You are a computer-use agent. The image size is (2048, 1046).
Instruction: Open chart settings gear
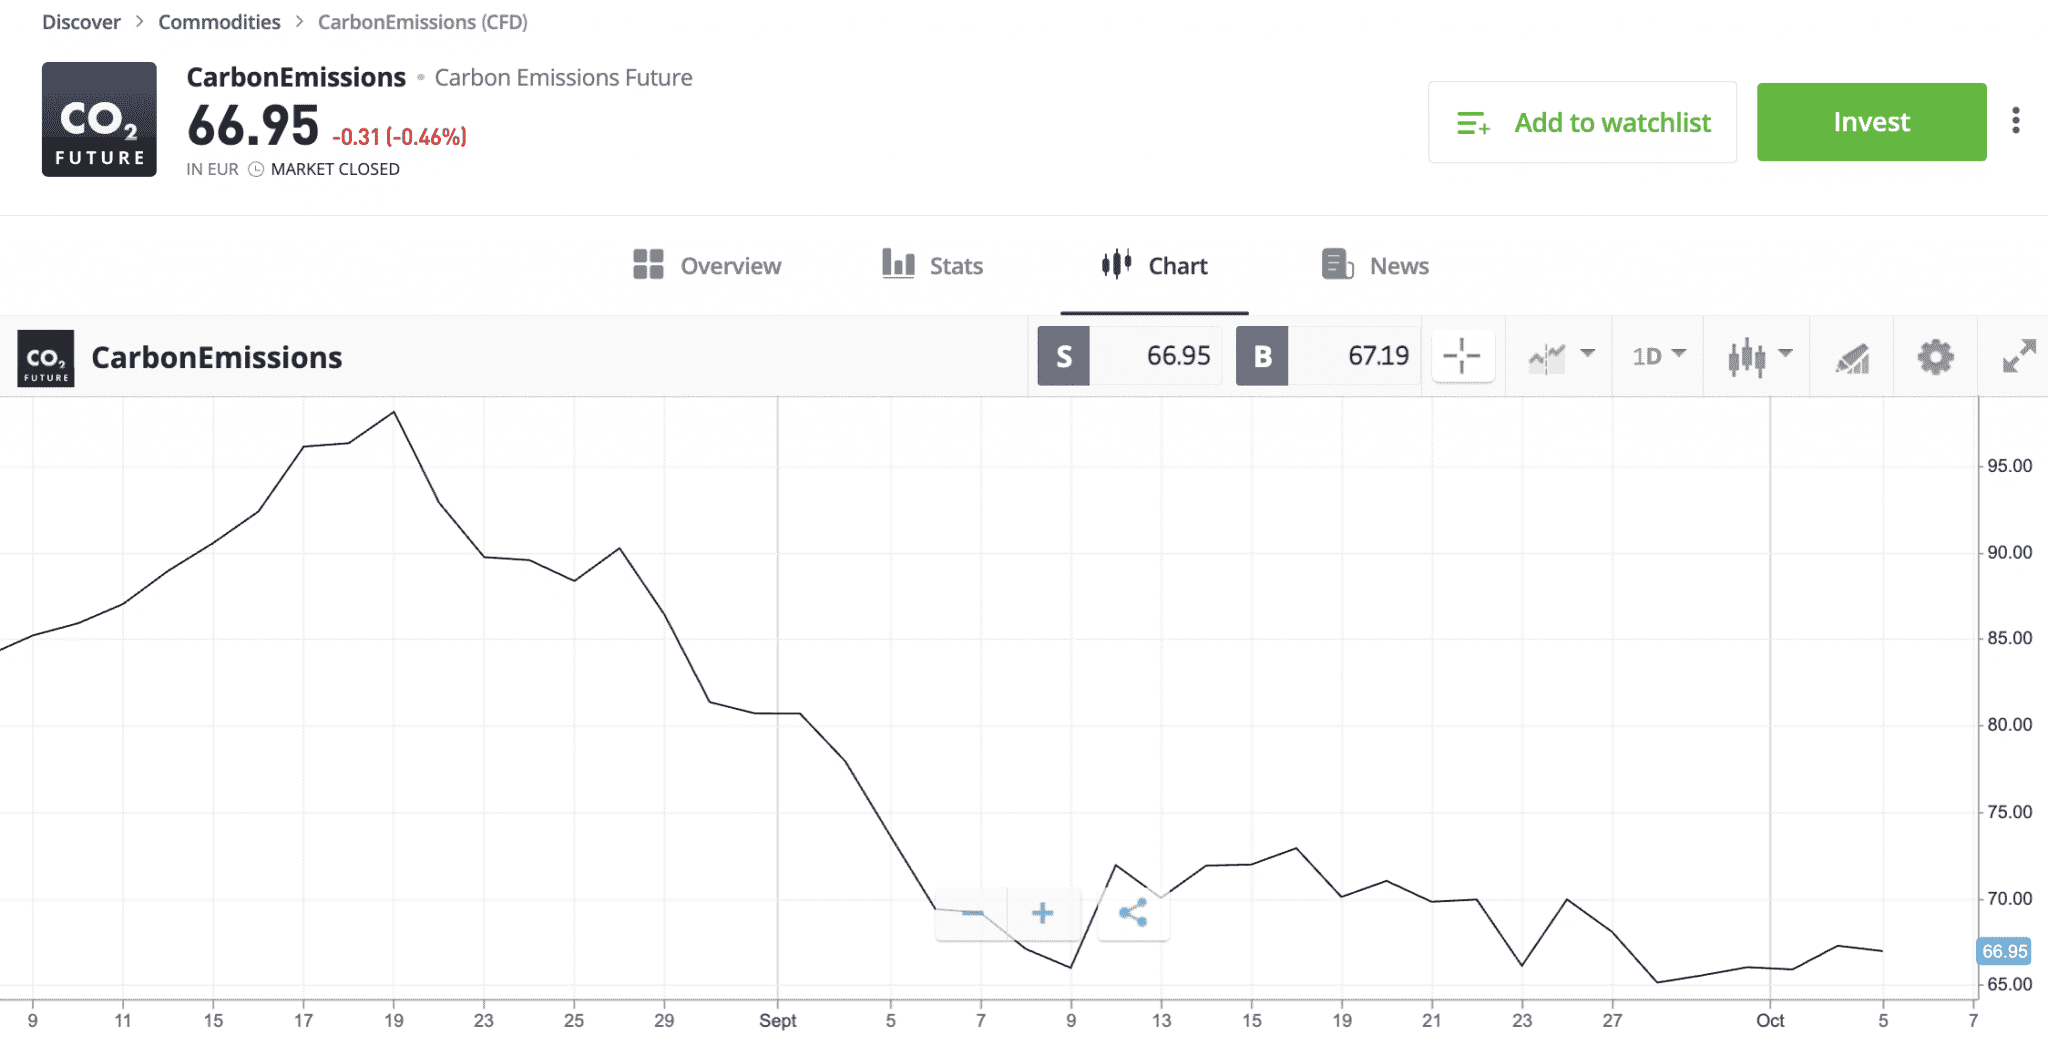point(1935,357)
